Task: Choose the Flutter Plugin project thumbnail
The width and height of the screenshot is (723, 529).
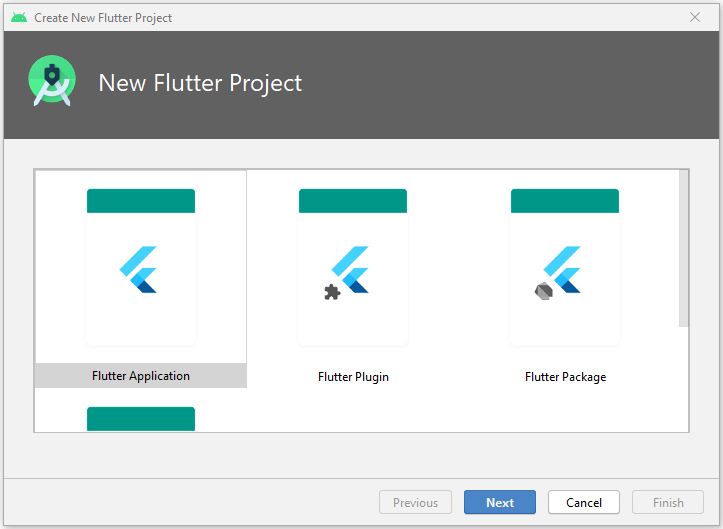Action: (x=353, y=267)
